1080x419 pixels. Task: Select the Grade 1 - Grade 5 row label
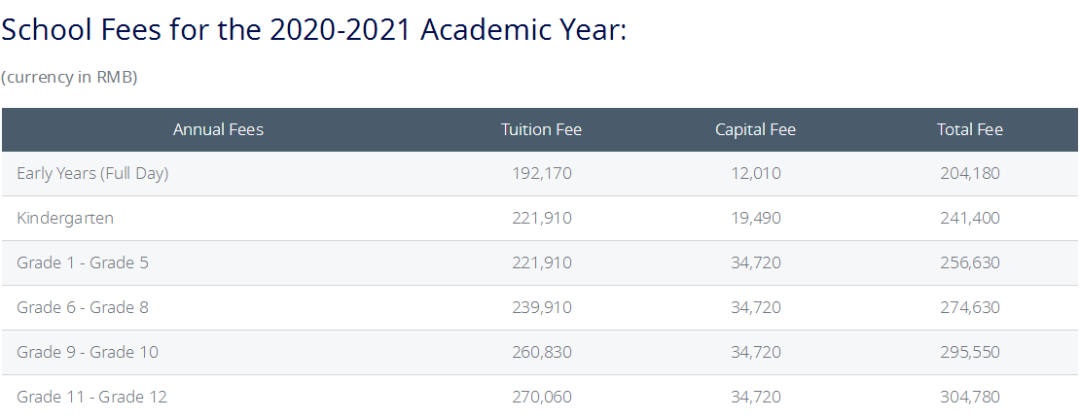tap(83, 263)
